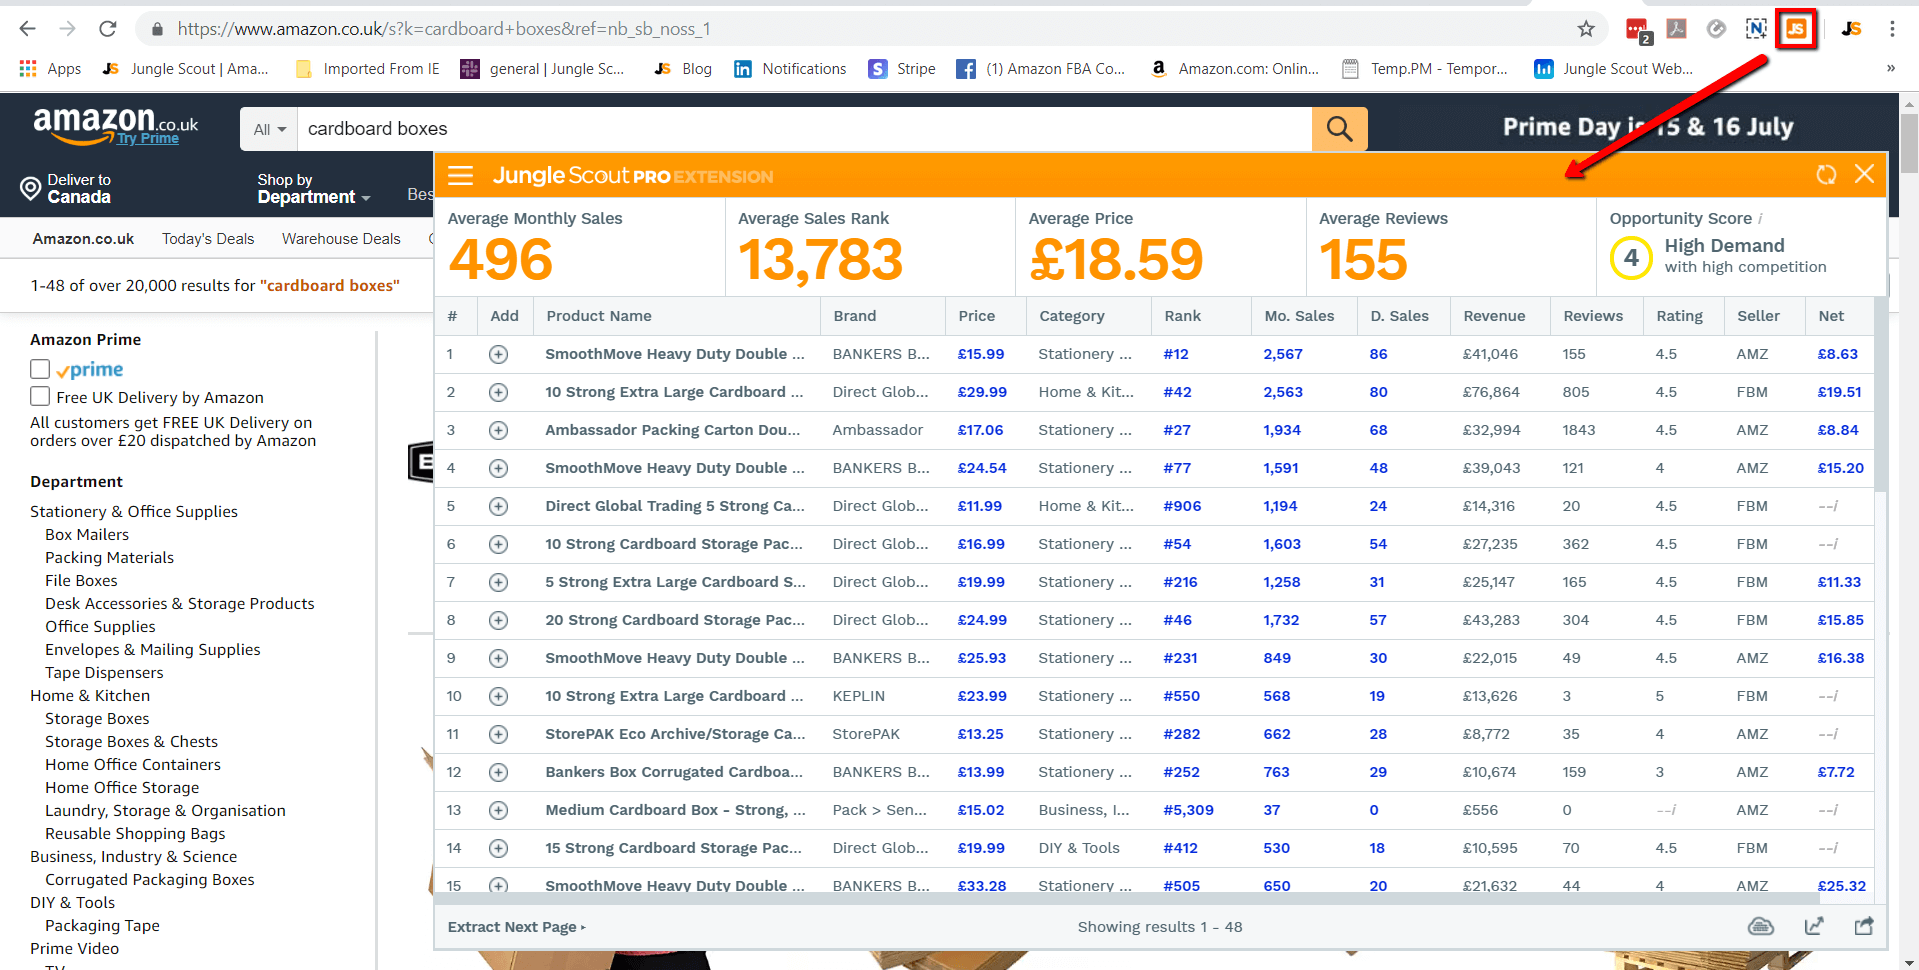Close the Jungle Scout extension panel
Screen dimensions: 1919x970
coord(1864,174)
